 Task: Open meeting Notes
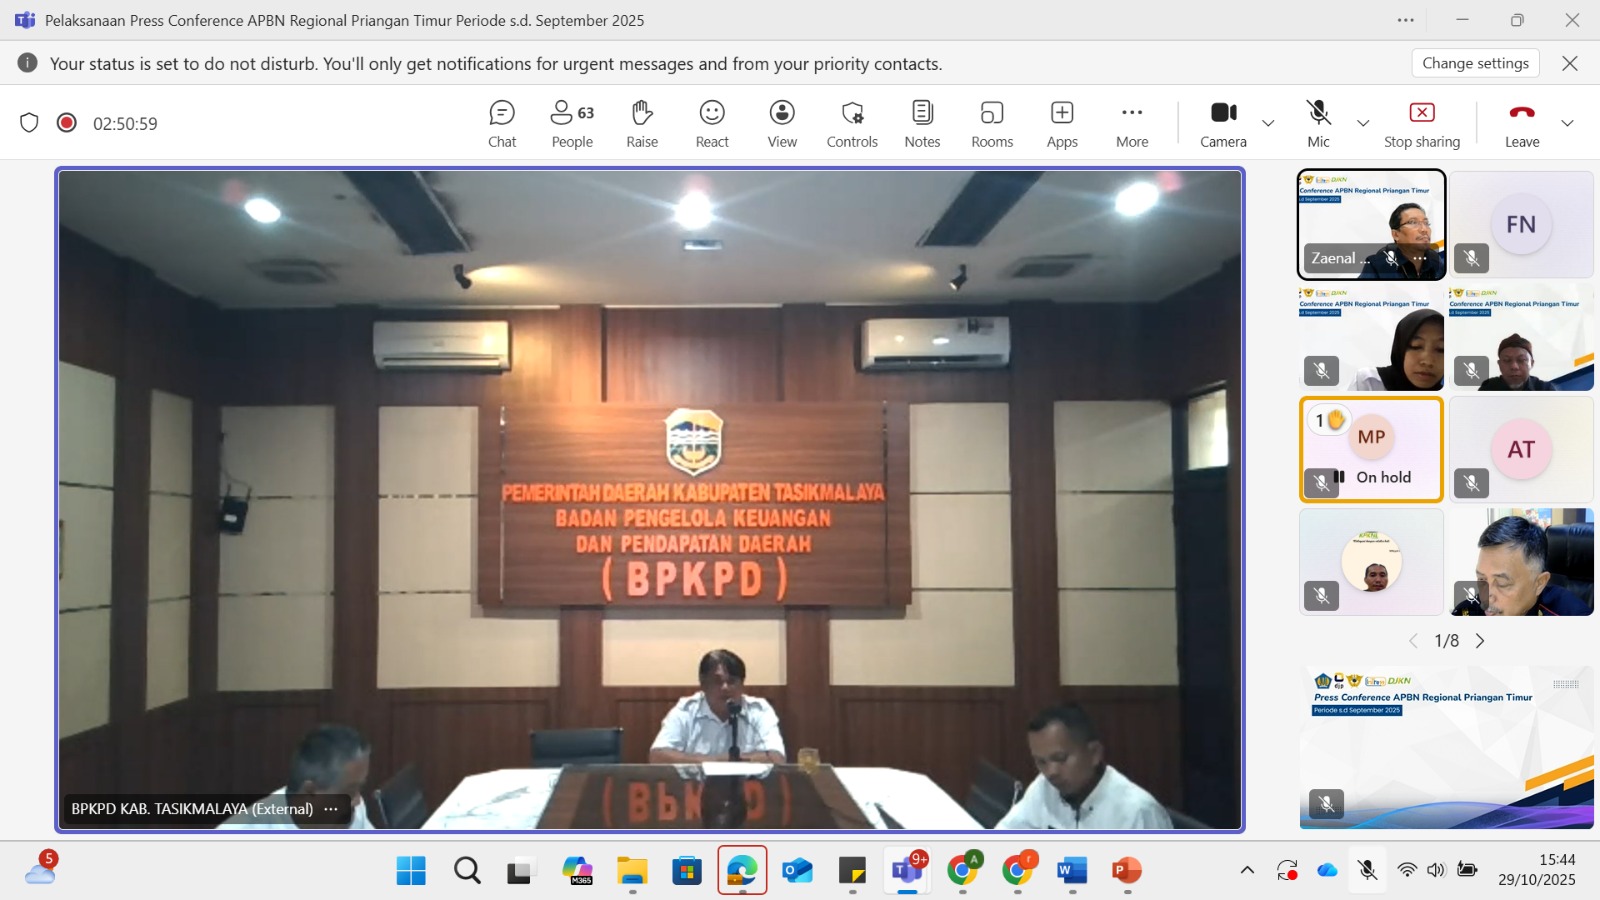tap(922, 124)
